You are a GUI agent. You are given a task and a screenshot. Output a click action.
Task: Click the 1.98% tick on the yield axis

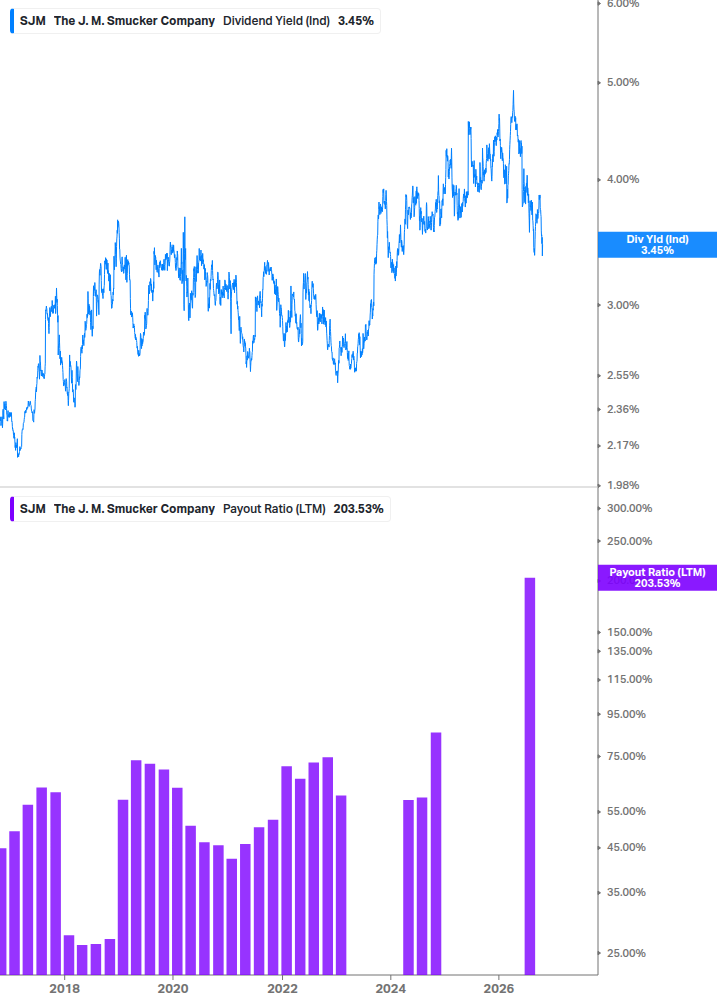tap(623, 485)
